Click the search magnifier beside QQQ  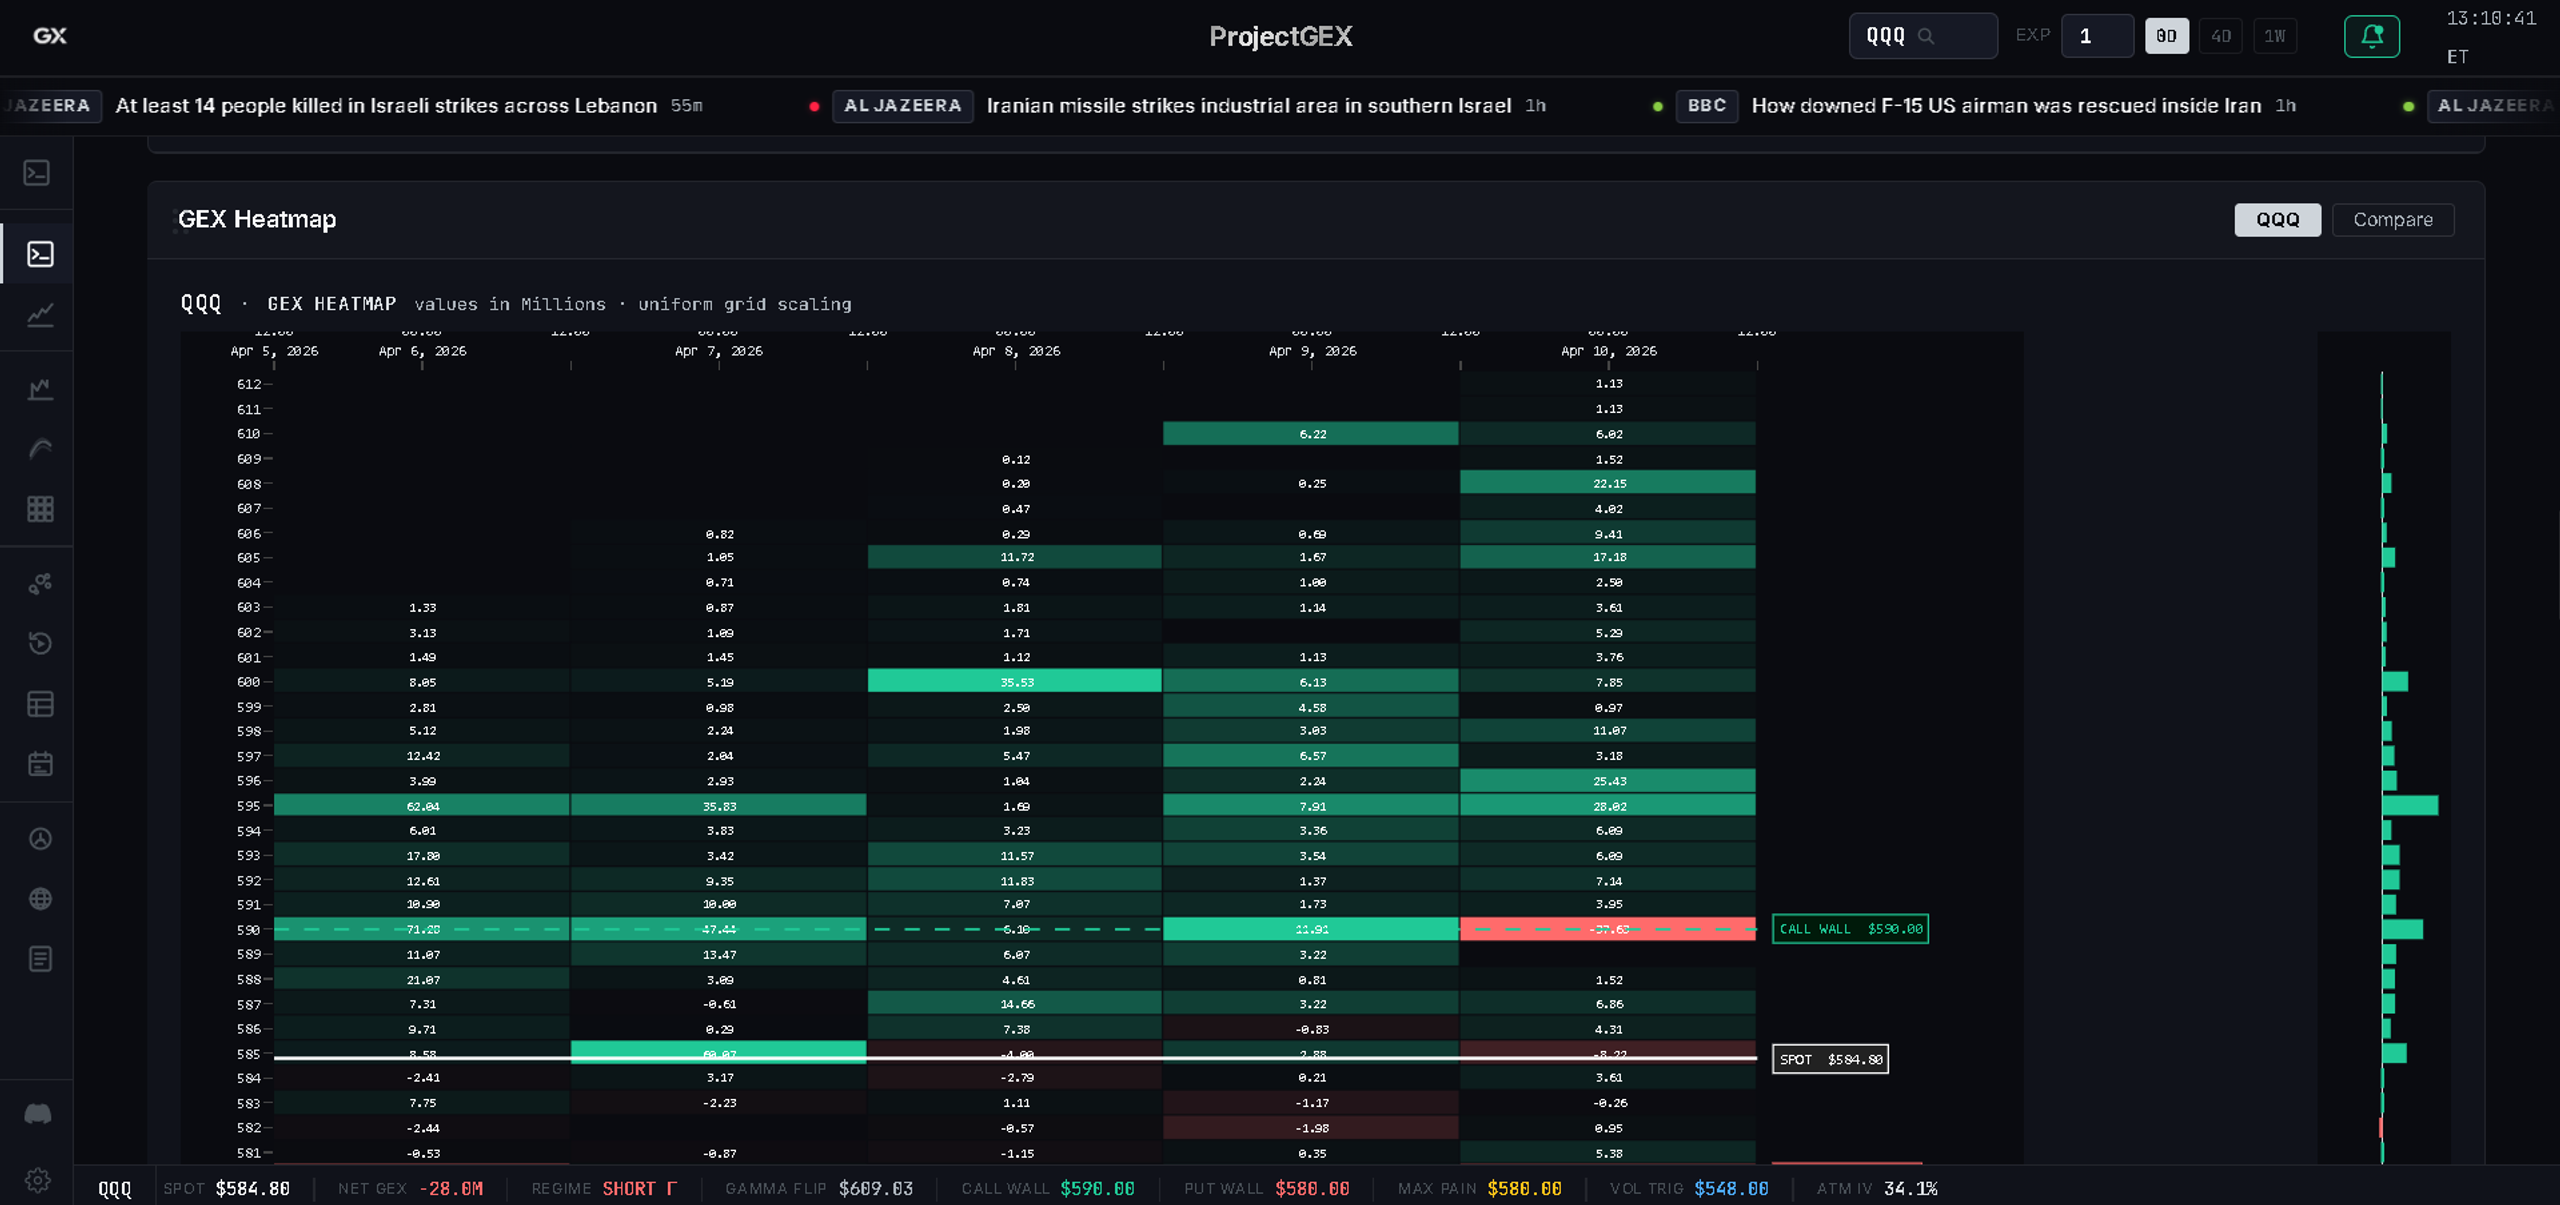[x=1926, y=36]
